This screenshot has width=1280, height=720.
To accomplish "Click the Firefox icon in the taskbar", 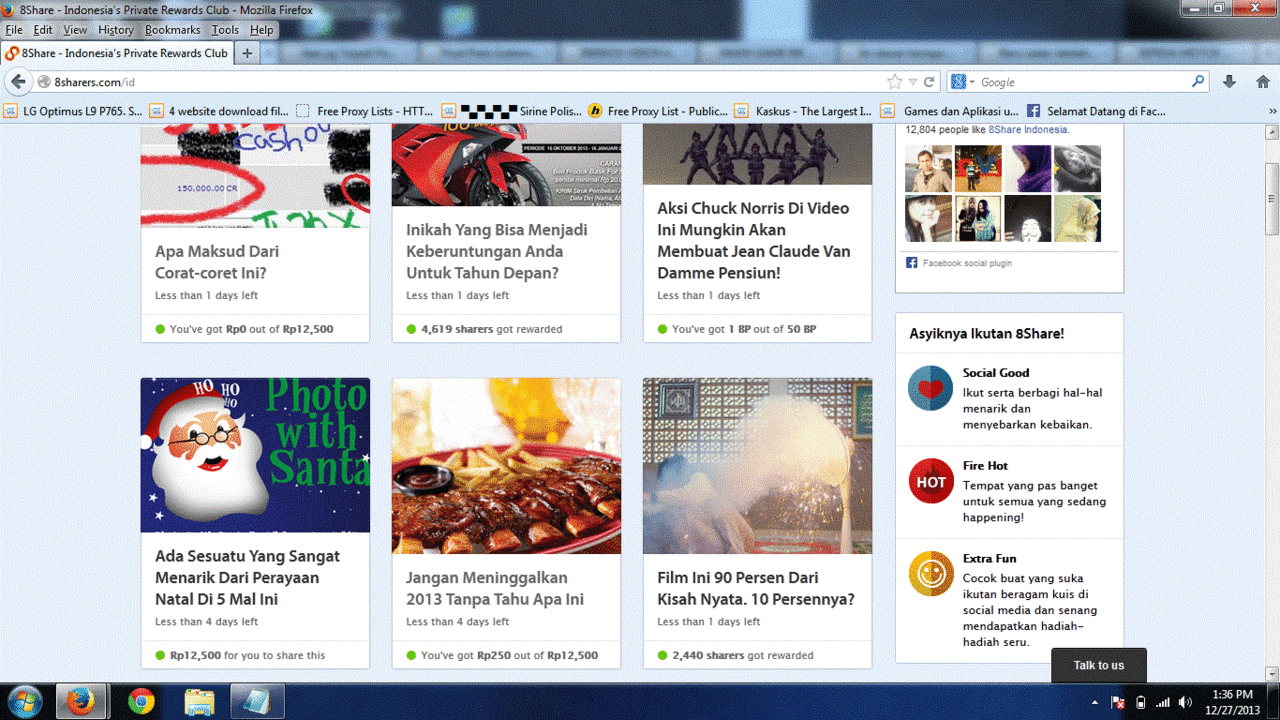I will coord(81,701).
